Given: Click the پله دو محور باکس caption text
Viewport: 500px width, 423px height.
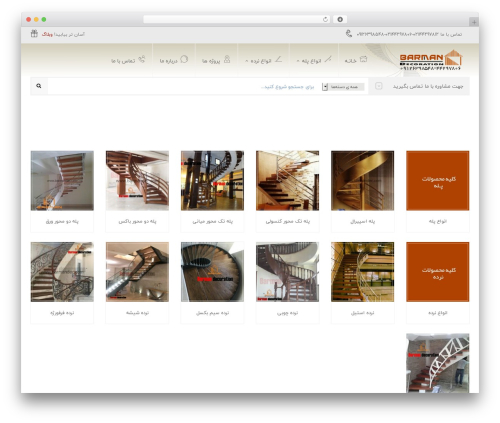Looking at the screenshot, I should click(x=137, y=221).
